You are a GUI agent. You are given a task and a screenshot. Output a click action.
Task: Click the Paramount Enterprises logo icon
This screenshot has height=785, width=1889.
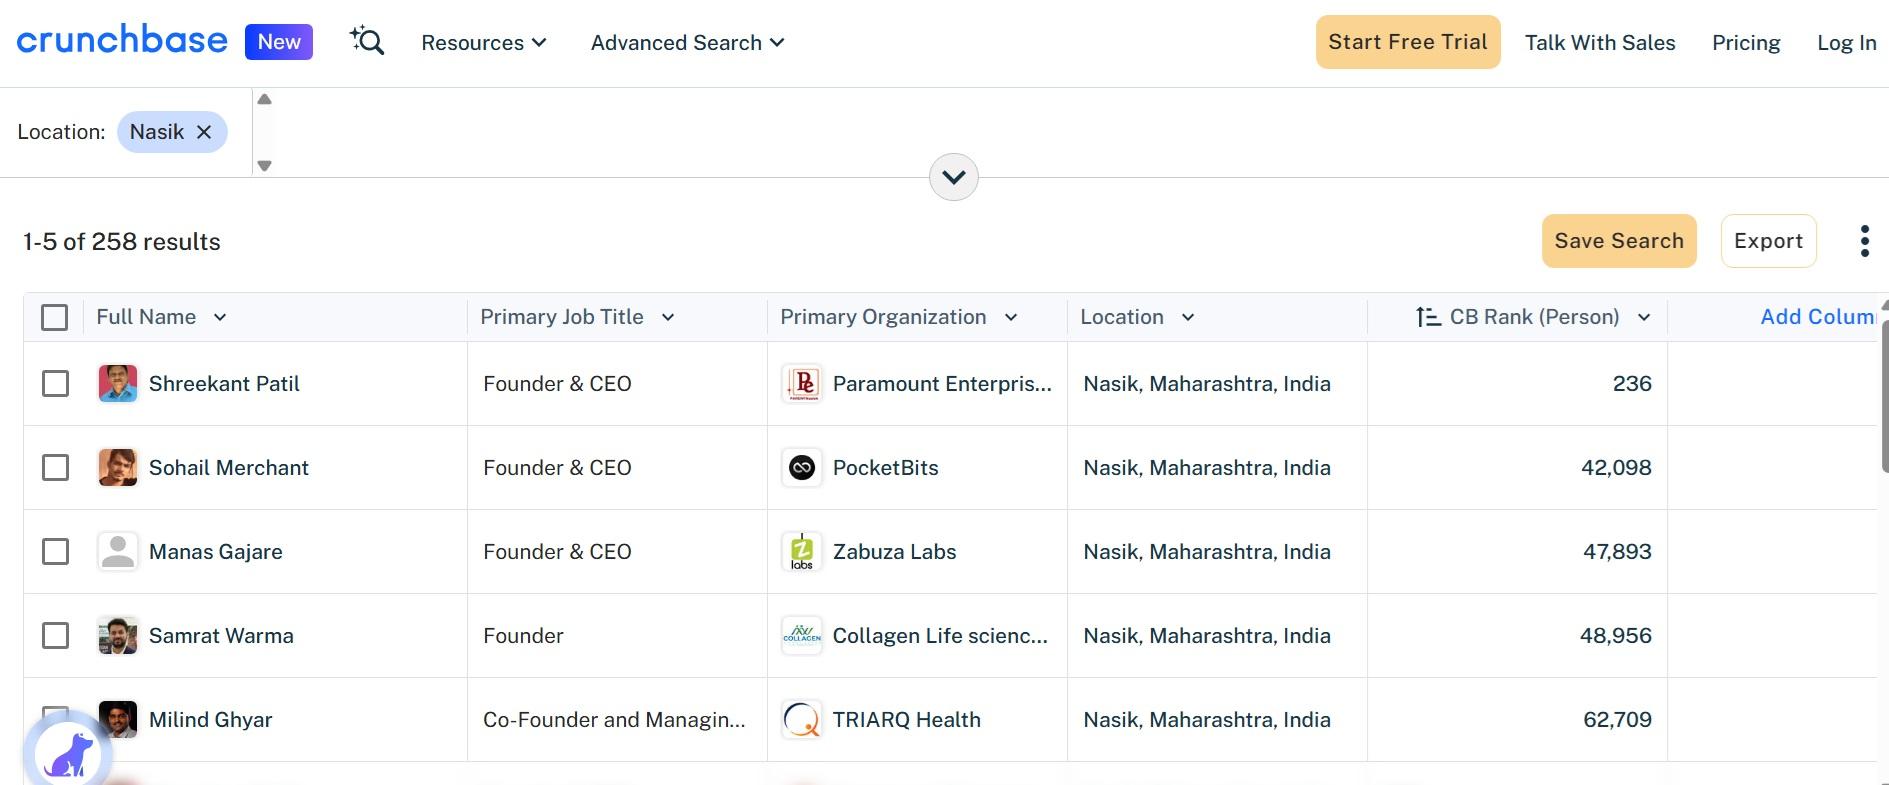[x=802, y=384]
